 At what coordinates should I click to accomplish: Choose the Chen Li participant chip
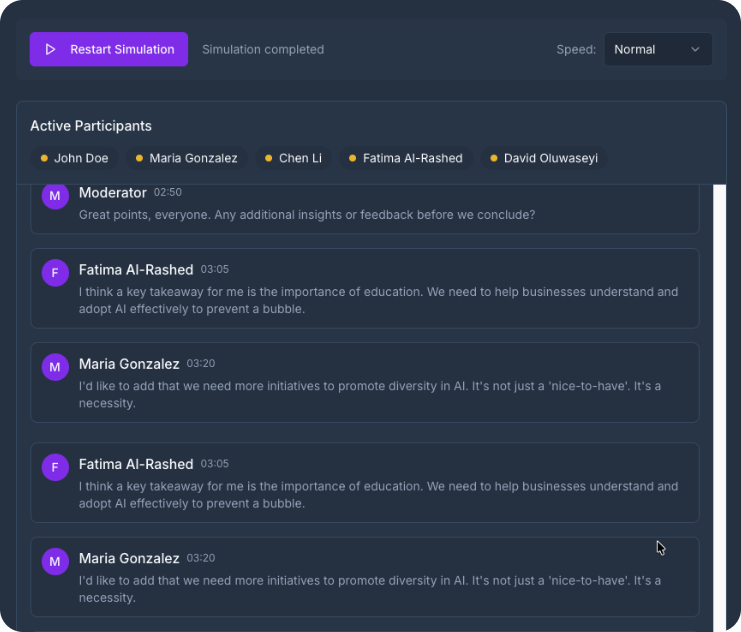tap(292, 158)
